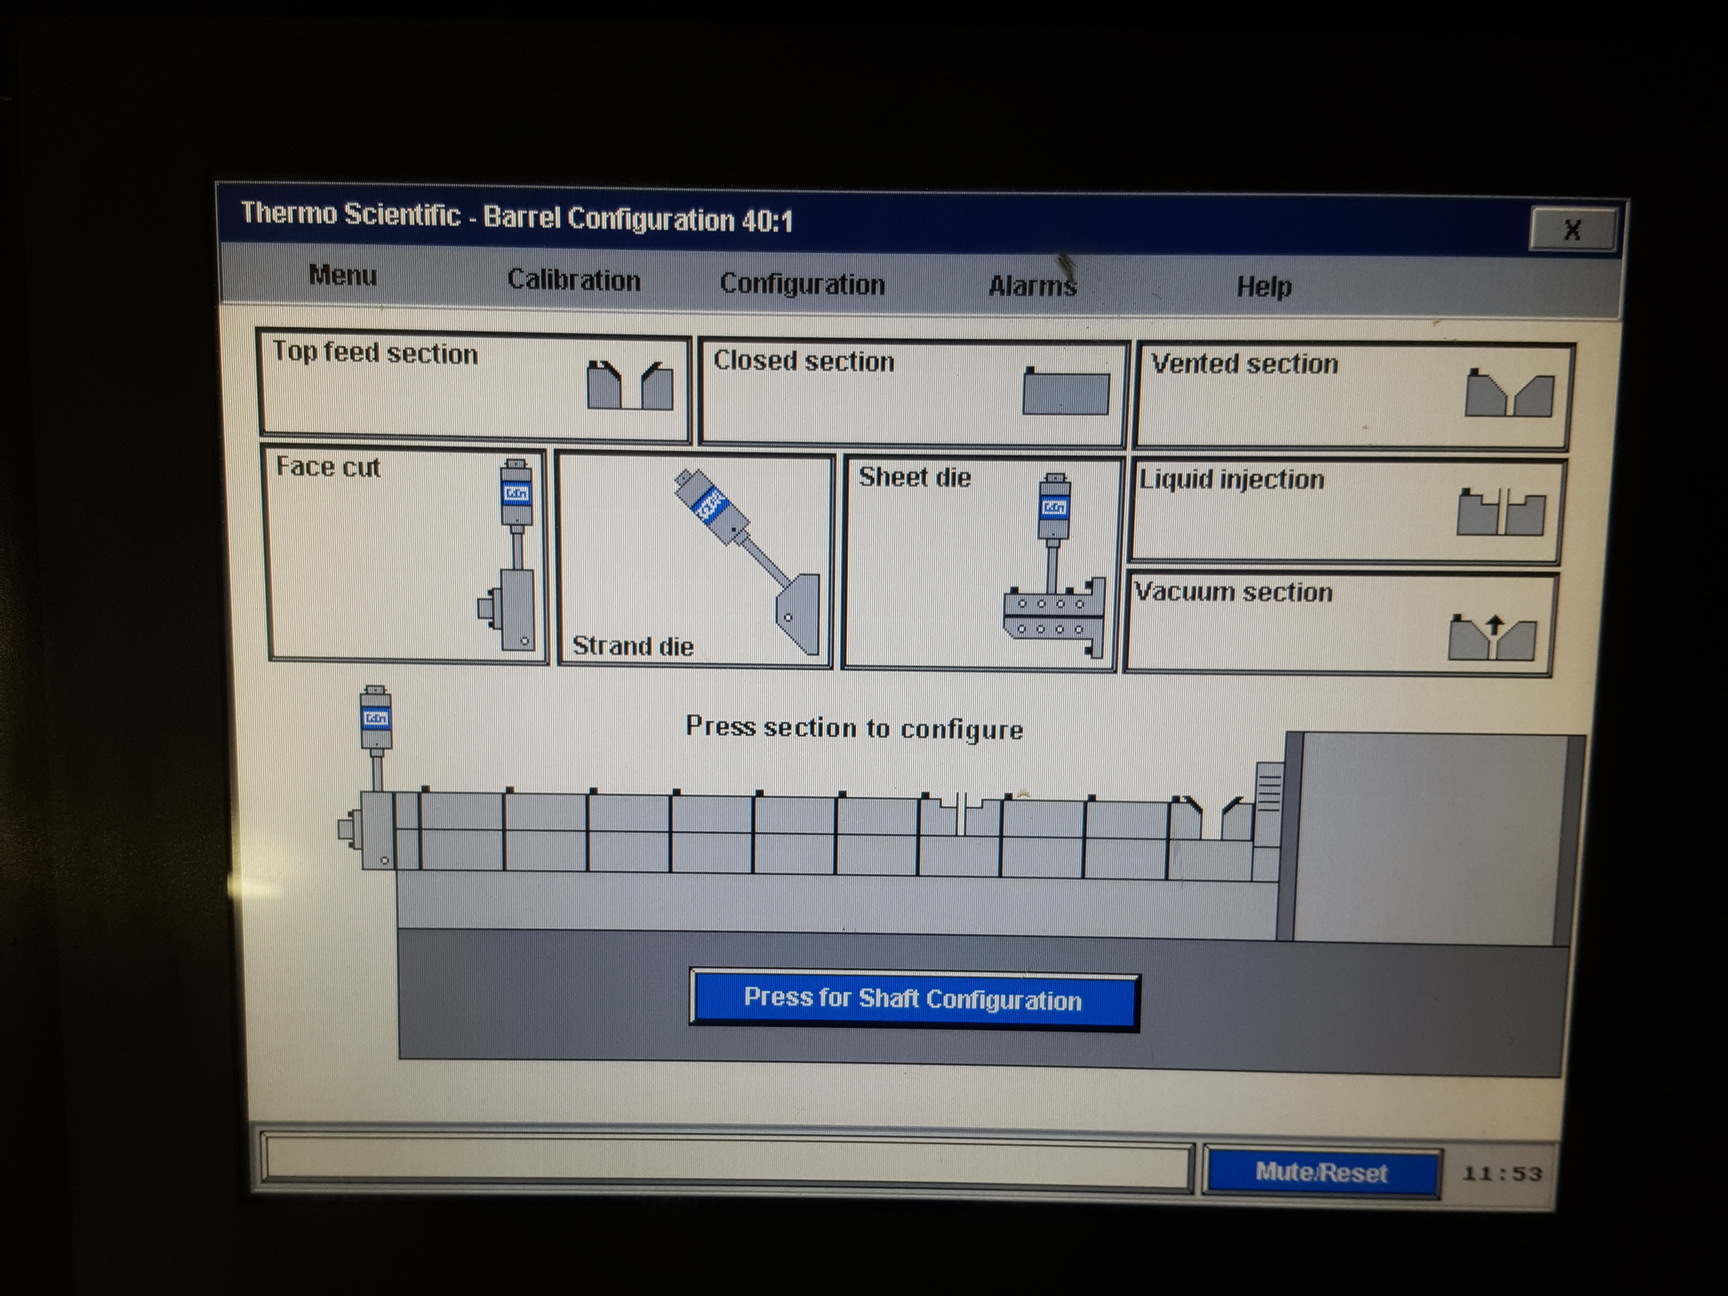Open the Menu item in the menu bar
The image size is (1728, 1296).
[342, 275]
